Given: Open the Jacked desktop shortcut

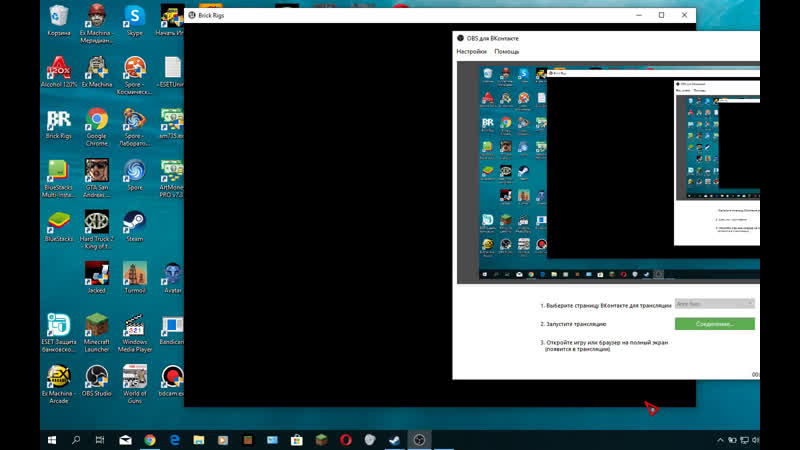Looking at the screenshot, I should 97,278.
